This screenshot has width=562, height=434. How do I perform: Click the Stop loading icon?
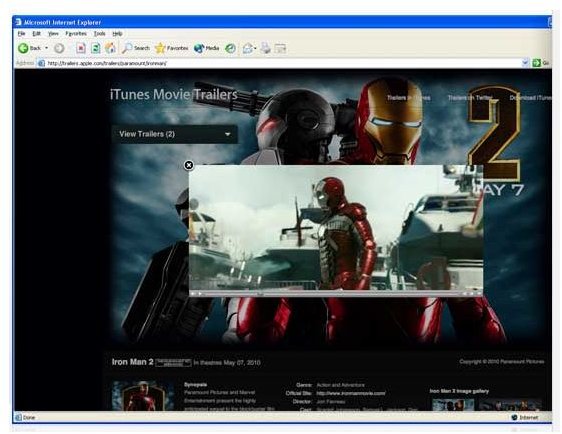click(81, 48)
